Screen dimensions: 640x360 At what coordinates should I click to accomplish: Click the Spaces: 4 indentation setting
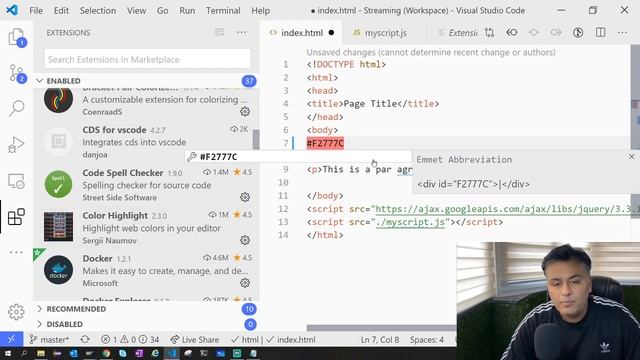pyautogui.click(x=427, y=339)
